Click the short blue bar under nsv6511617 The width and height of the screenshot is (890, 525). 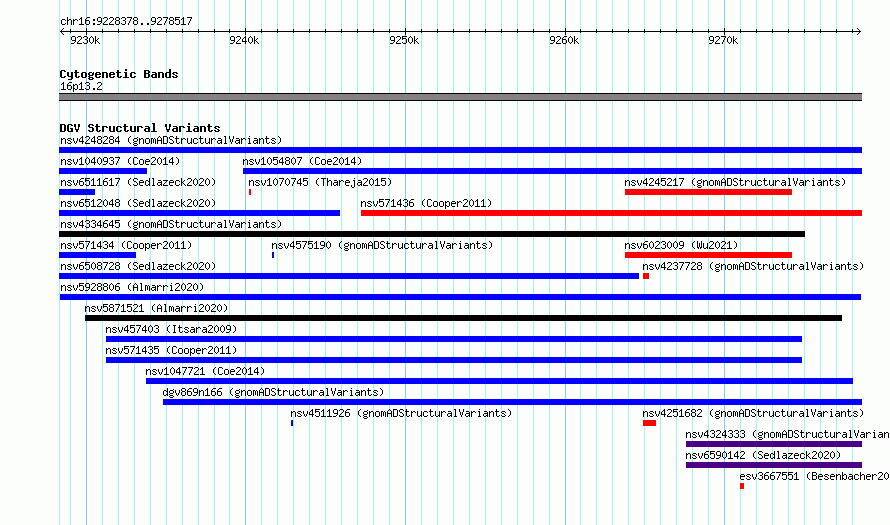point(77,192)
